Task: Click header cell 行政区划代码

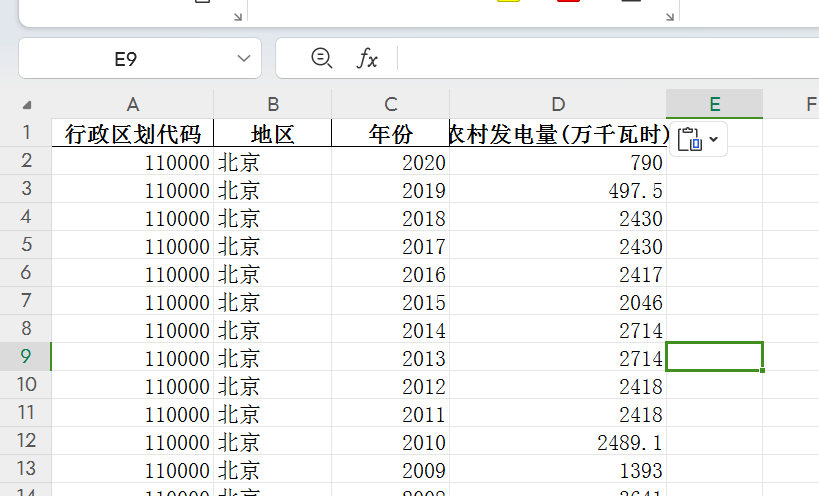Action: [x=133, y=133]
